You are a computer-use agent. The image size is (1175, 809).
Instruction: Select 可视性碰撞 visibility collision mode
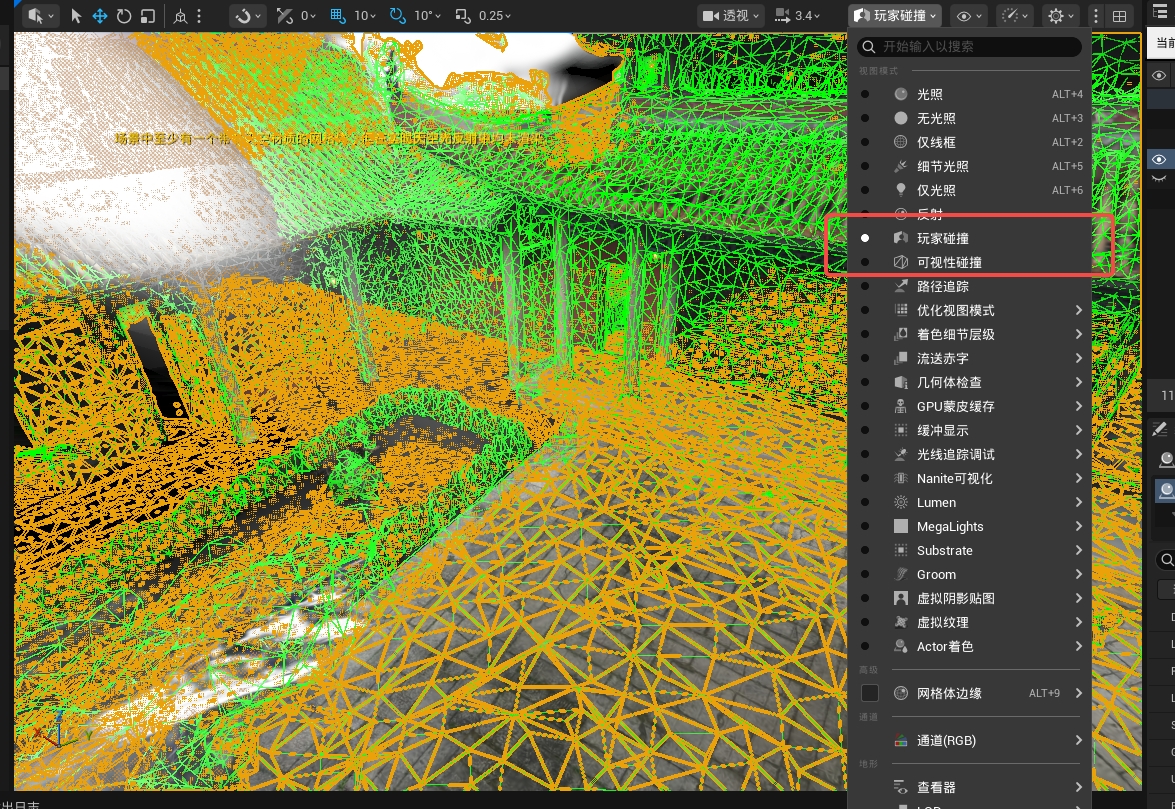tap(969, 262)
